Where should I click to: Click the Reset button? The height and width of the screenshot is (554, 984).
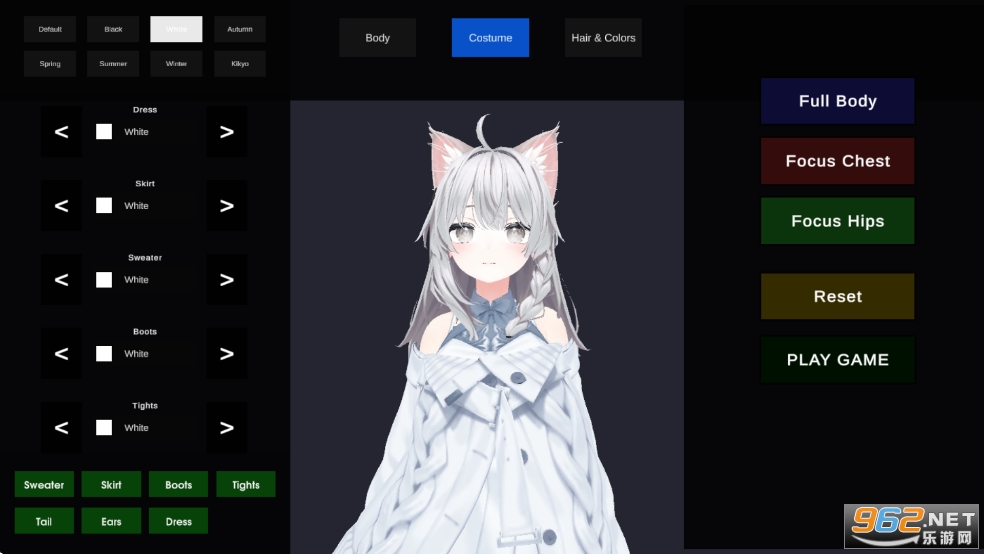click(837, 297)
